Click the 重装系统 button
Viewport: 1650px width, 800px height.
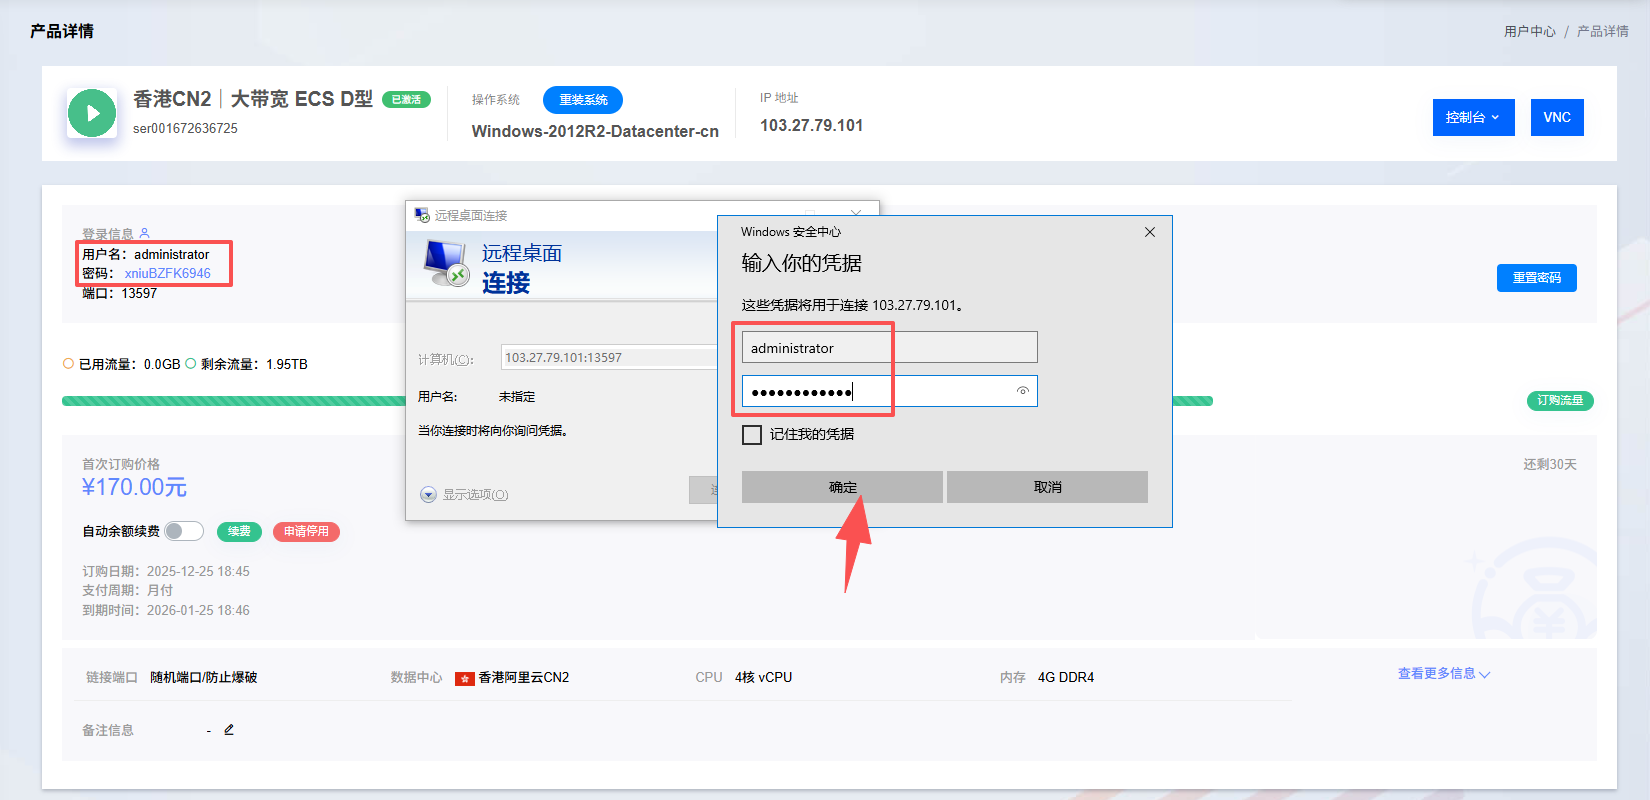pyautogui.click(x=583, y=100)
